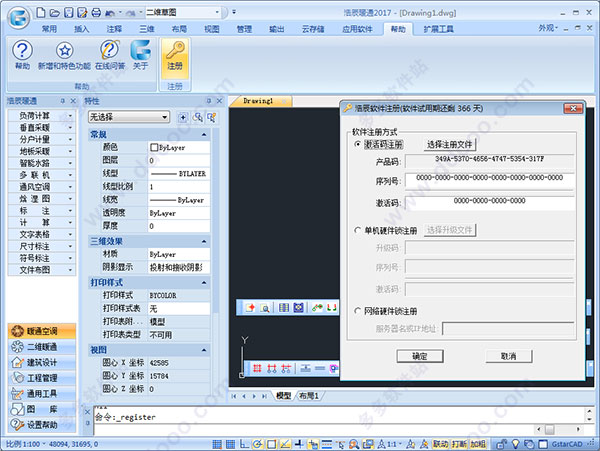Switch to the 扩展工具 ribbon tab
The image size is (600, 451).
439,29
